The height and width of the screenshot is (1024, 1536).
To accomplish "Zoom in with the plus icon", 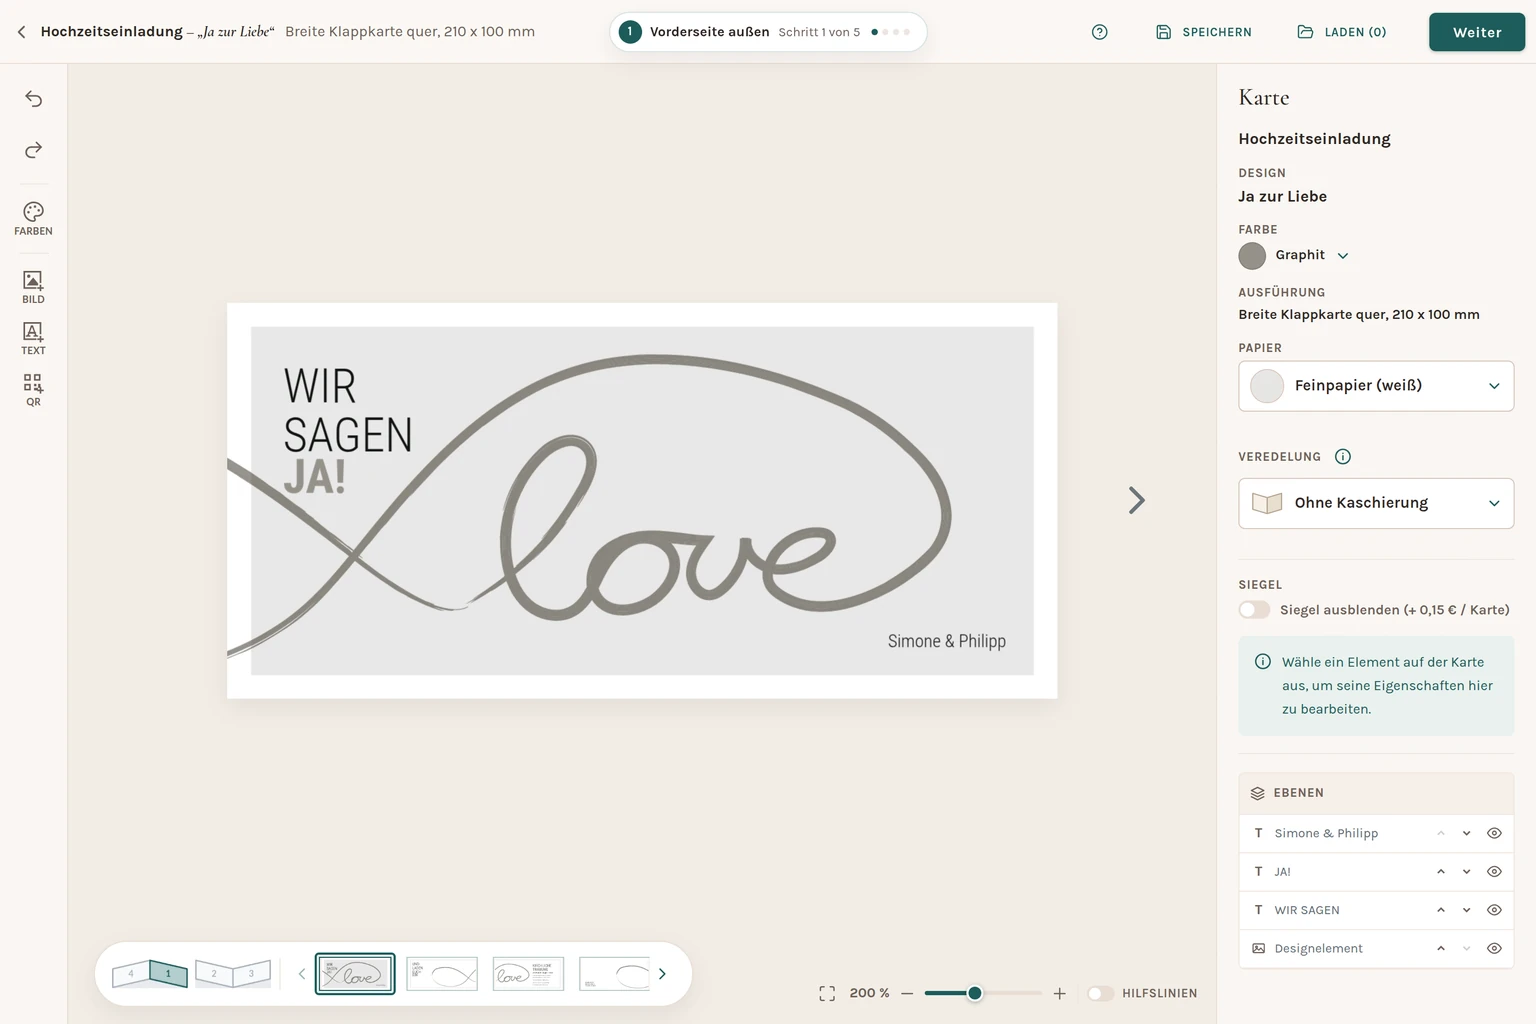I will (x=1060, y=993).
